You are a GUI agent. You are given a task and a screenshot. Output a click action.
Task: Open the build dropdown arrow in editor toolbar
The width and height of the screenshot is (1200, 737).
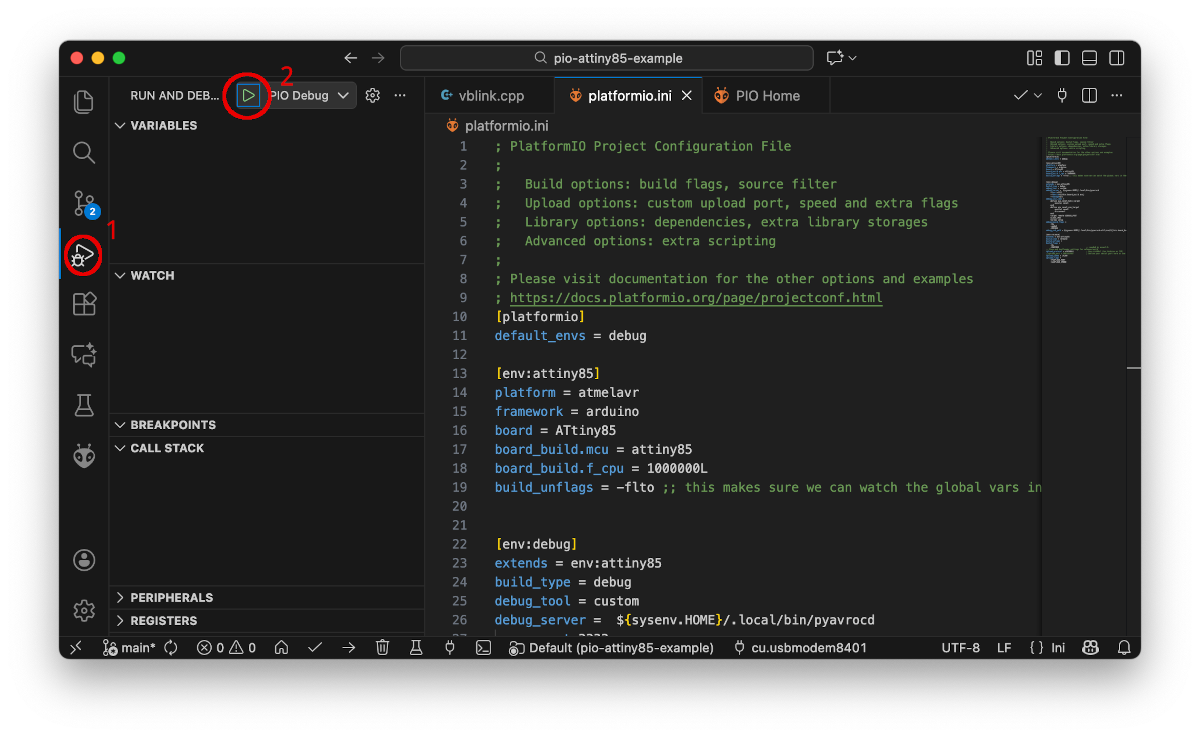pos(1038,96)
